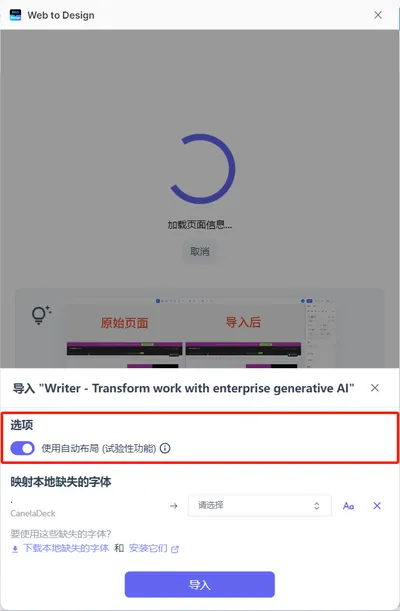
Task: Open the 导入后 preview image
Action: click(243, 336)
